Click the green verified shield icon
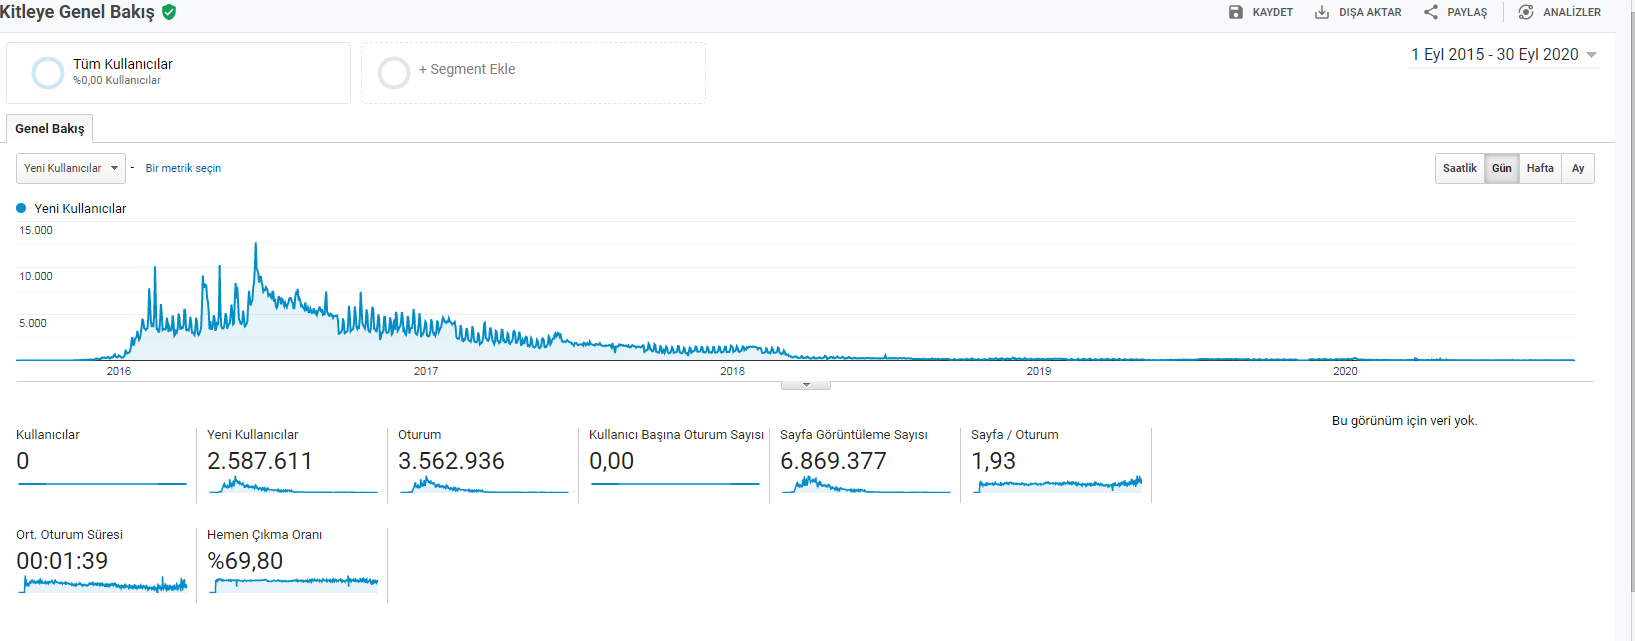 169,12
